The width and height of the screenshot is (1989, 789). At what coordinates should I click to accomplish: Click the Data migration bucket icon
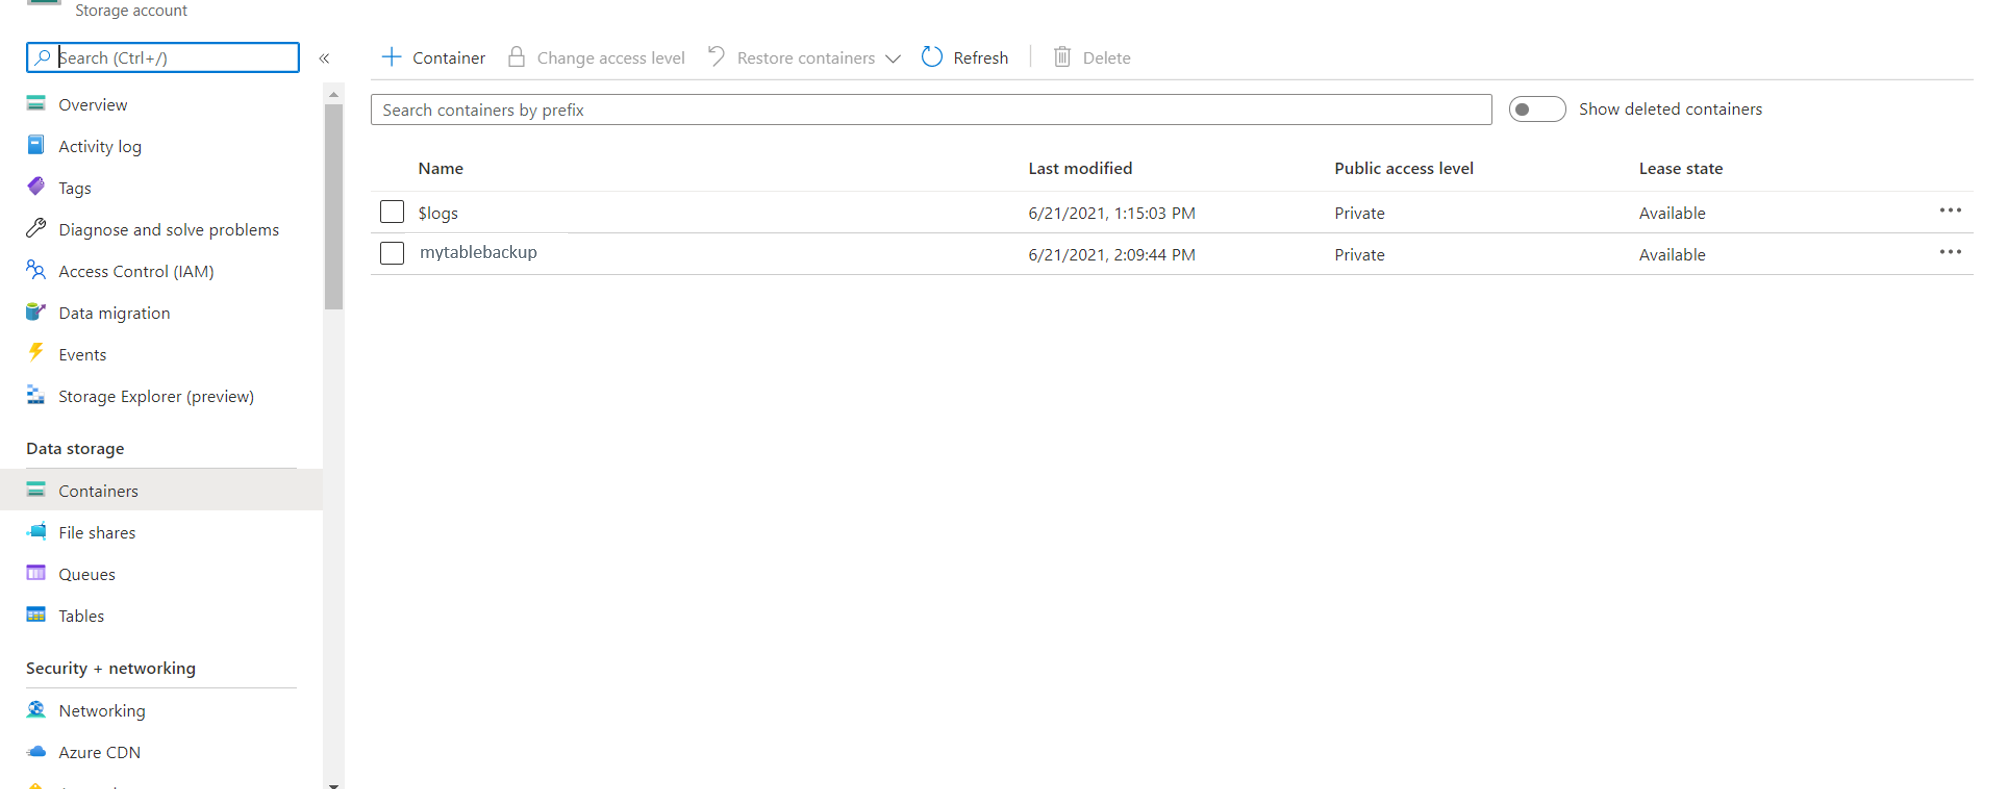pos(36,312)
